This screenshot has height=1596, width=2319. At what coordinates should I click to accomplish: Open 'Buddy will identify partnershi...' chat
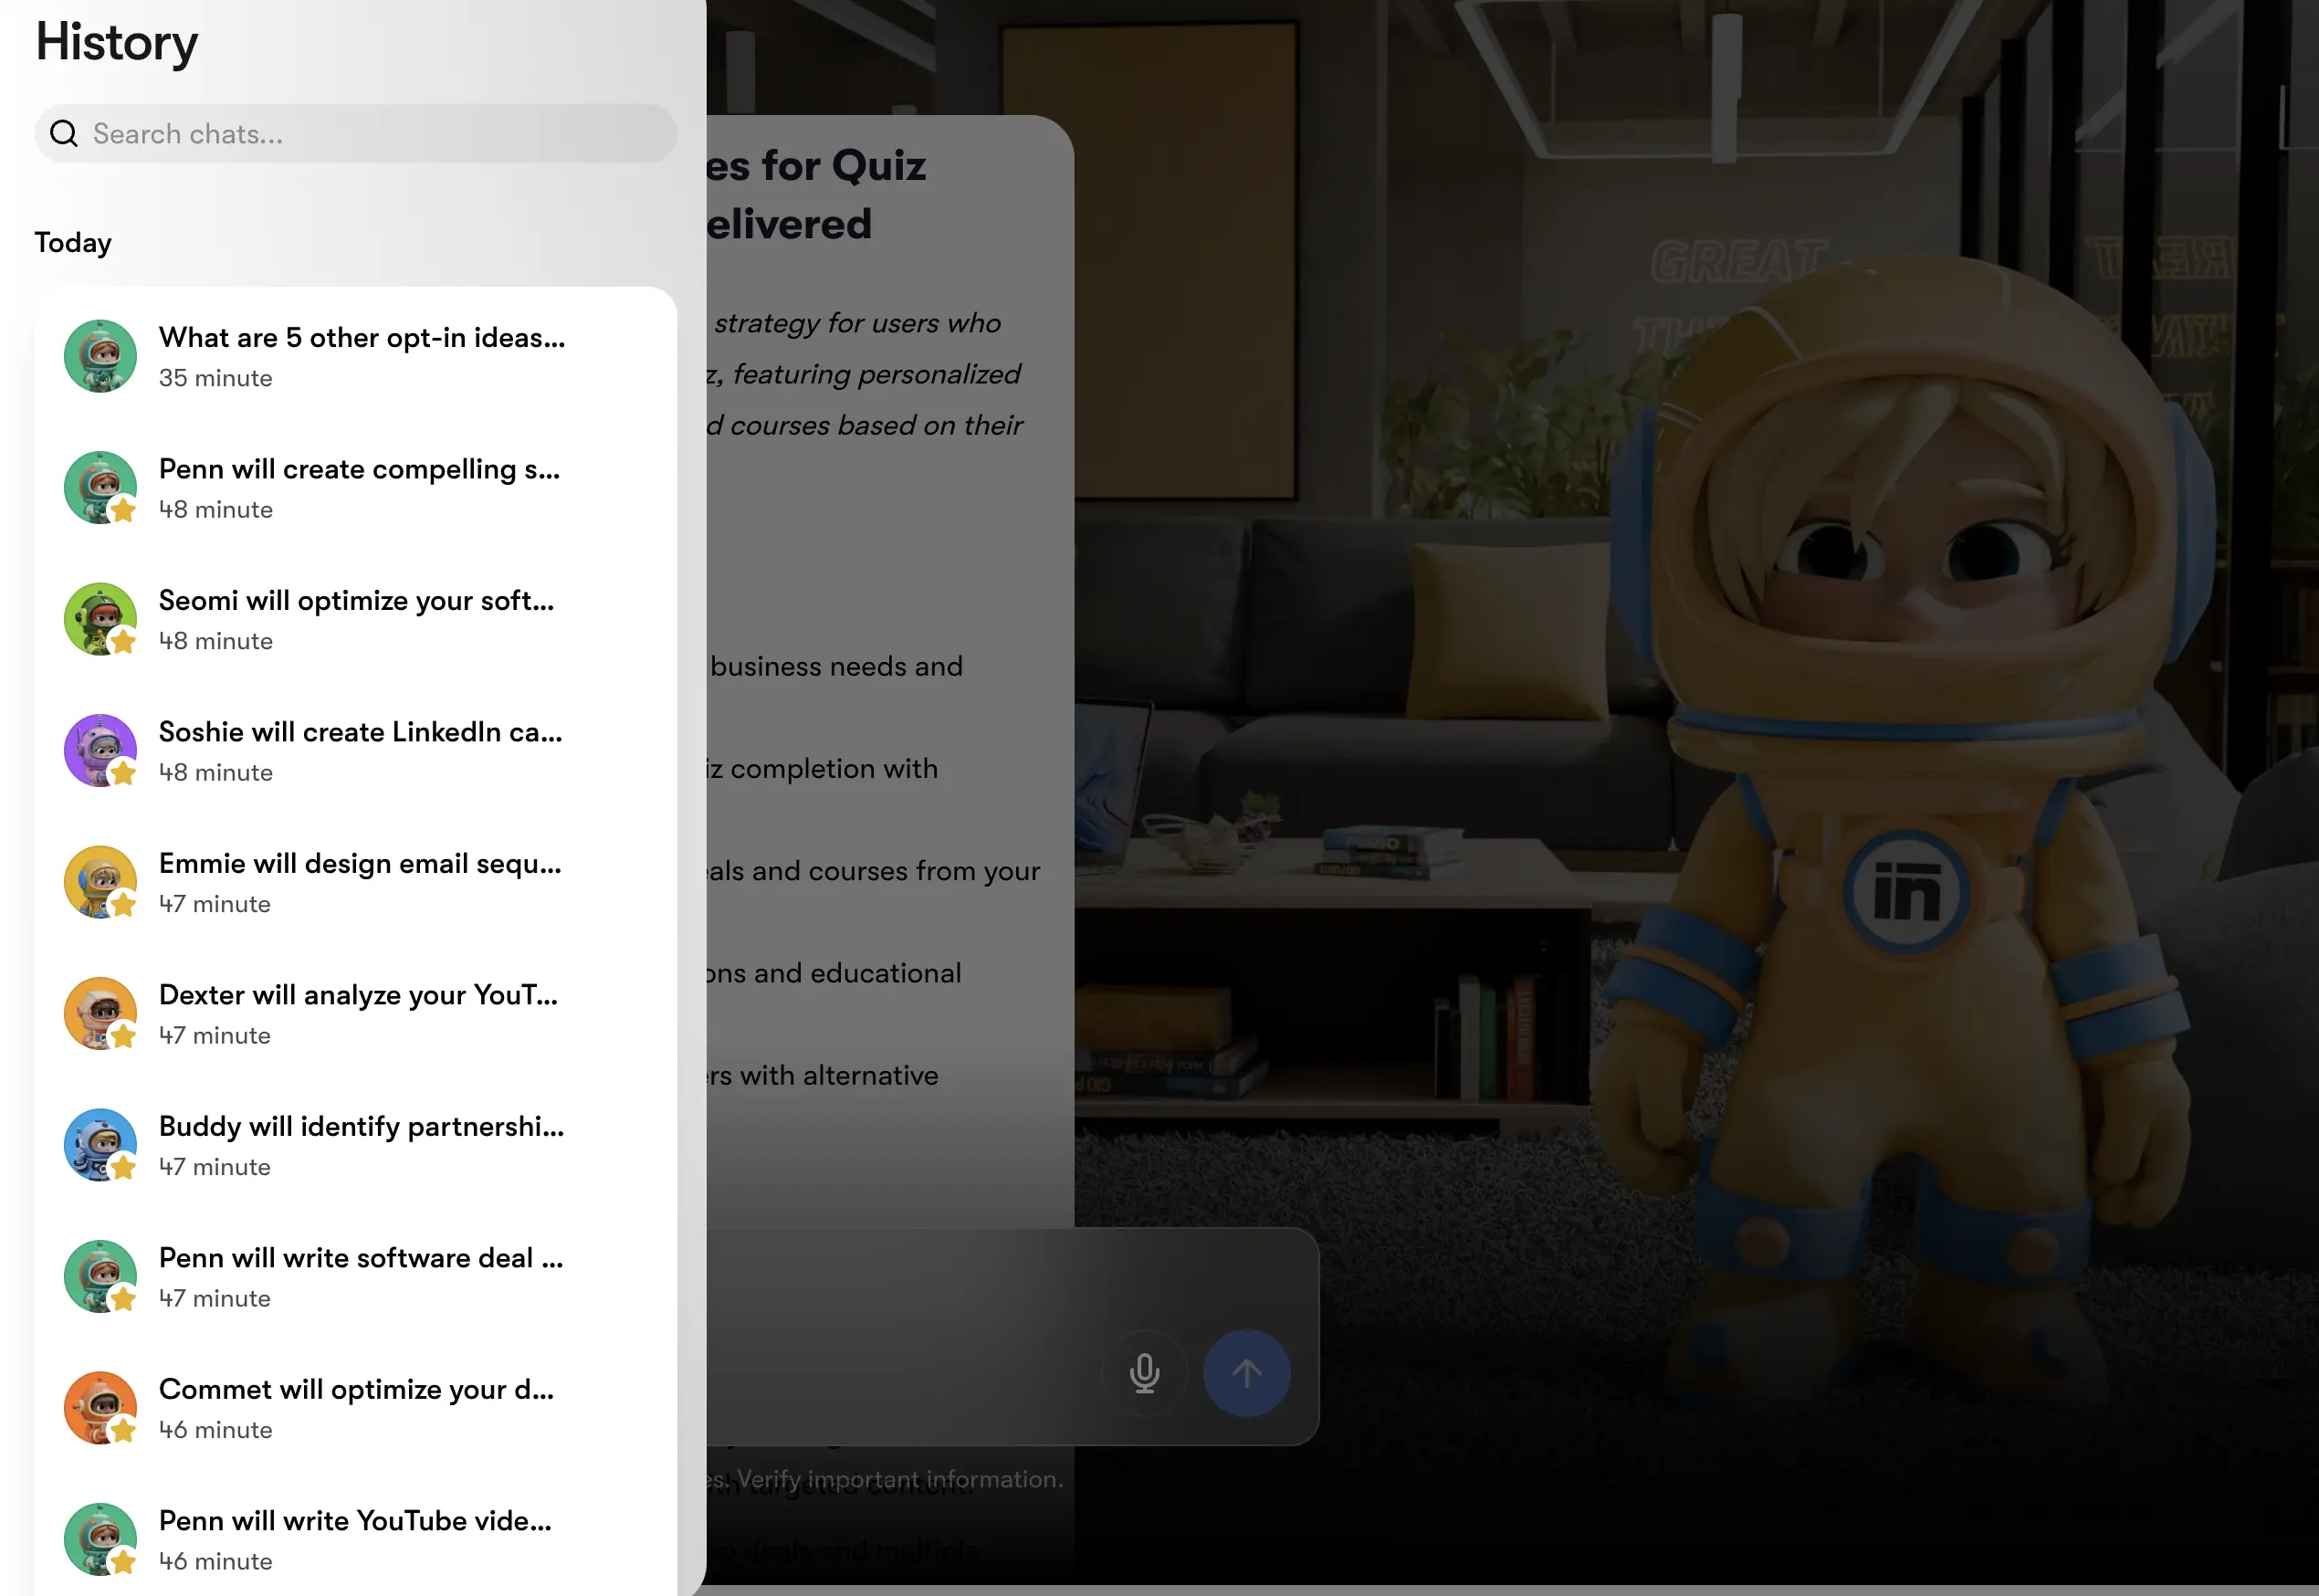tap(361, 1127)
